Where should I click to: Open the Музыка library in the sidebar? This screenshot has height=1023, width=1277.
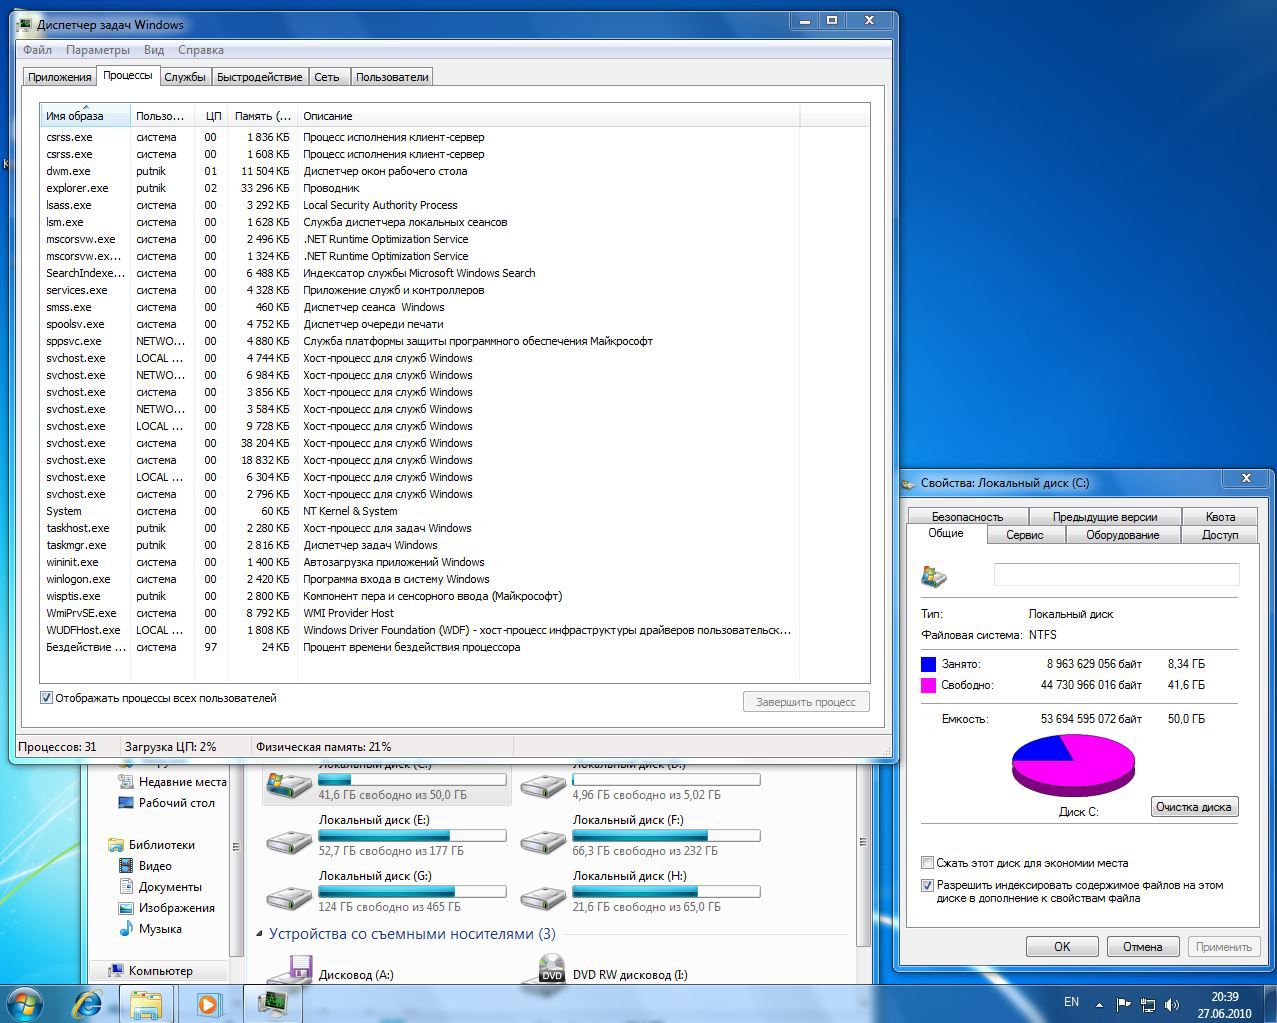160,929
